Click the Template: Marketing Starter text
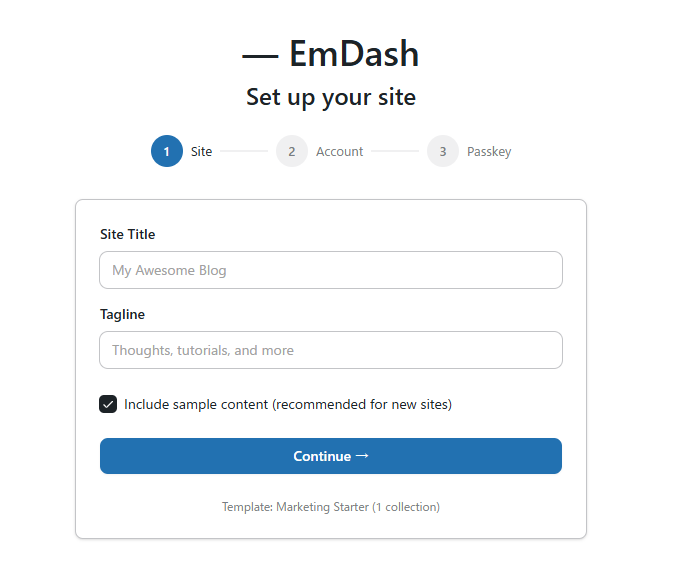This screenshot has width=680, height=572. pyautogui.click(x=331, y=507)
